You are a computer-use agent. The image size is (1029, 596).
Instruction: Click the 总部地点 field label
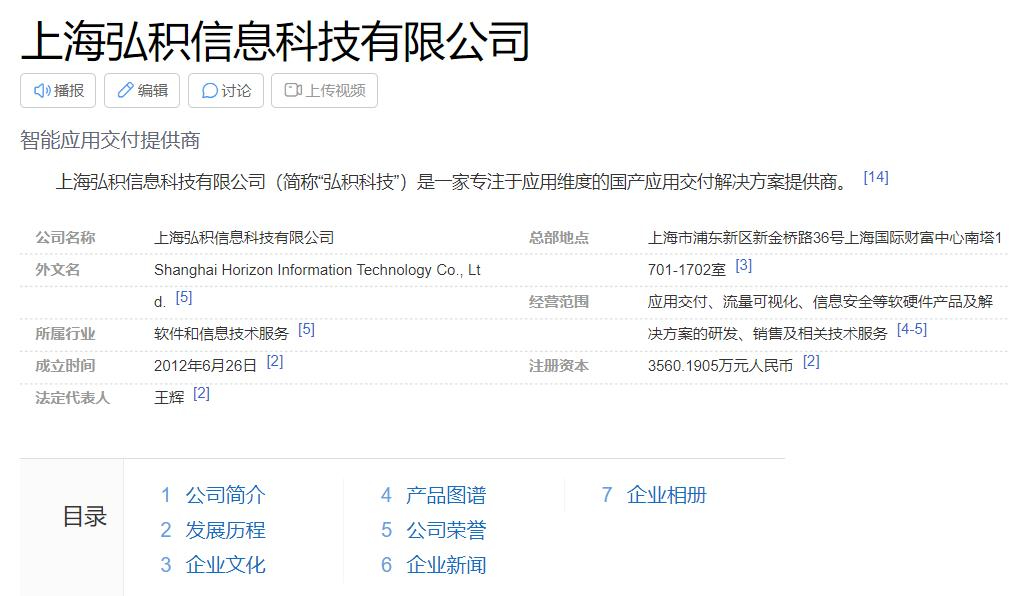click(559, 238)
